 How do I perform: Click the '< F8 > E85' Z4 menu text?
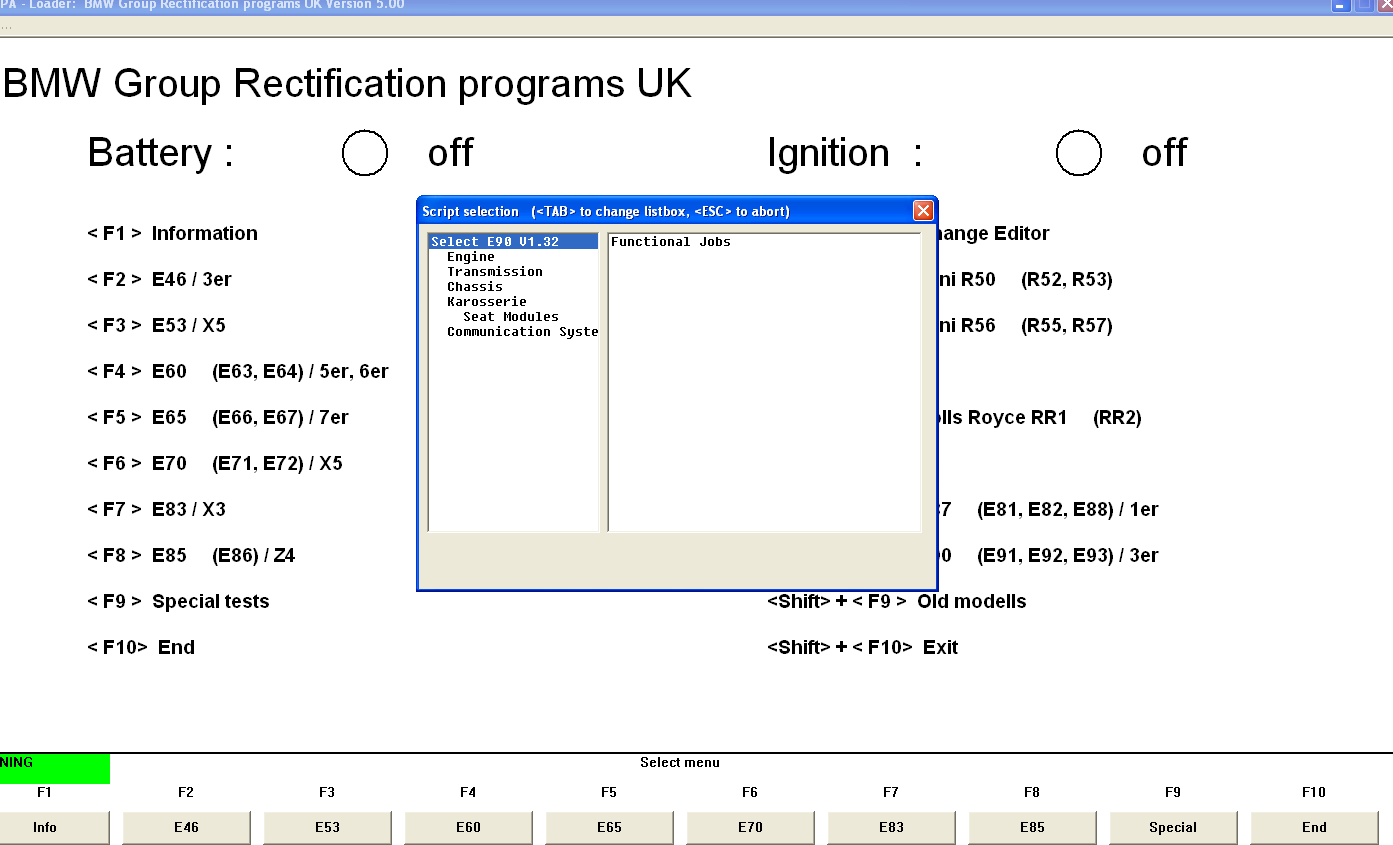point(191,555)
